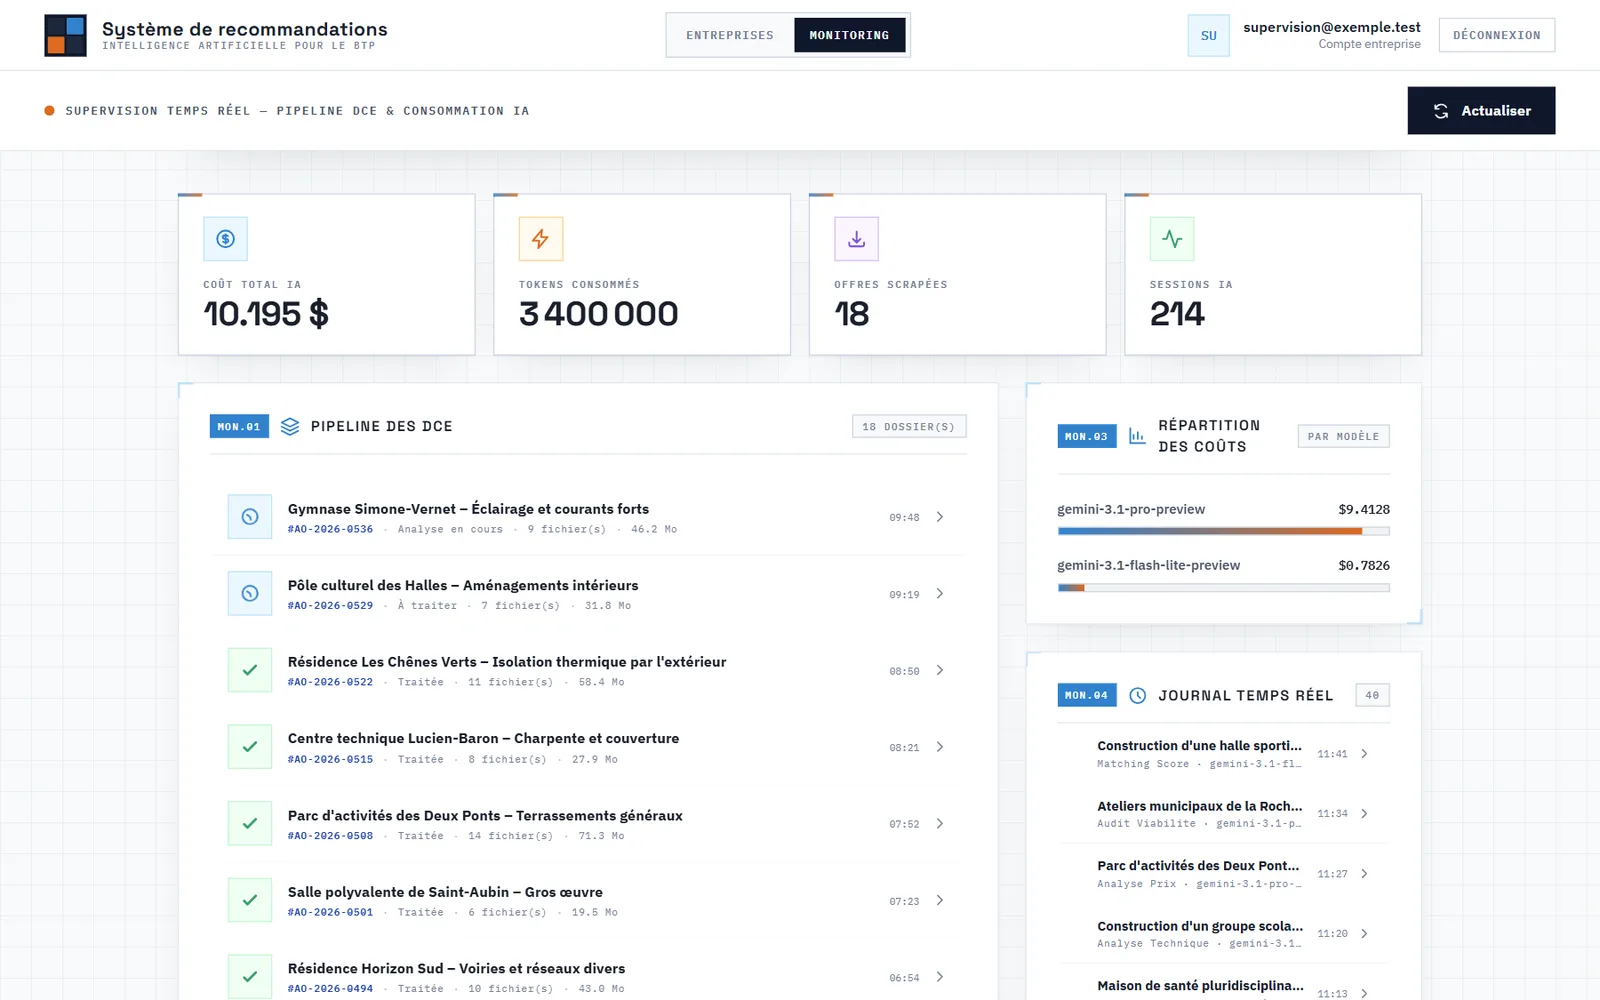Screen dimensions: 1600x1000
Task: Click the checkmark icon of Parc d'activités des Deux Ponts
Action: point(250,824)
